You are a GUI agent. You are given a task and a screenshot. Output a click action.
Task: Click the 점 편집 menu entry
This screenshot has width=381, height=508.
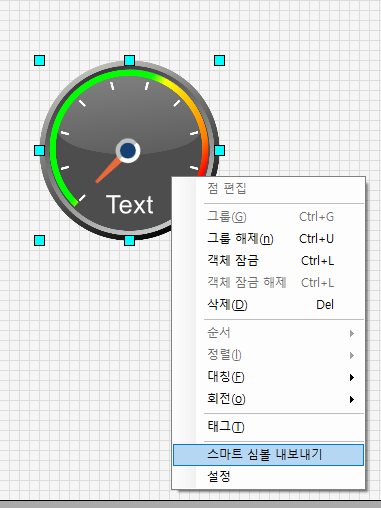click(268, 189)
